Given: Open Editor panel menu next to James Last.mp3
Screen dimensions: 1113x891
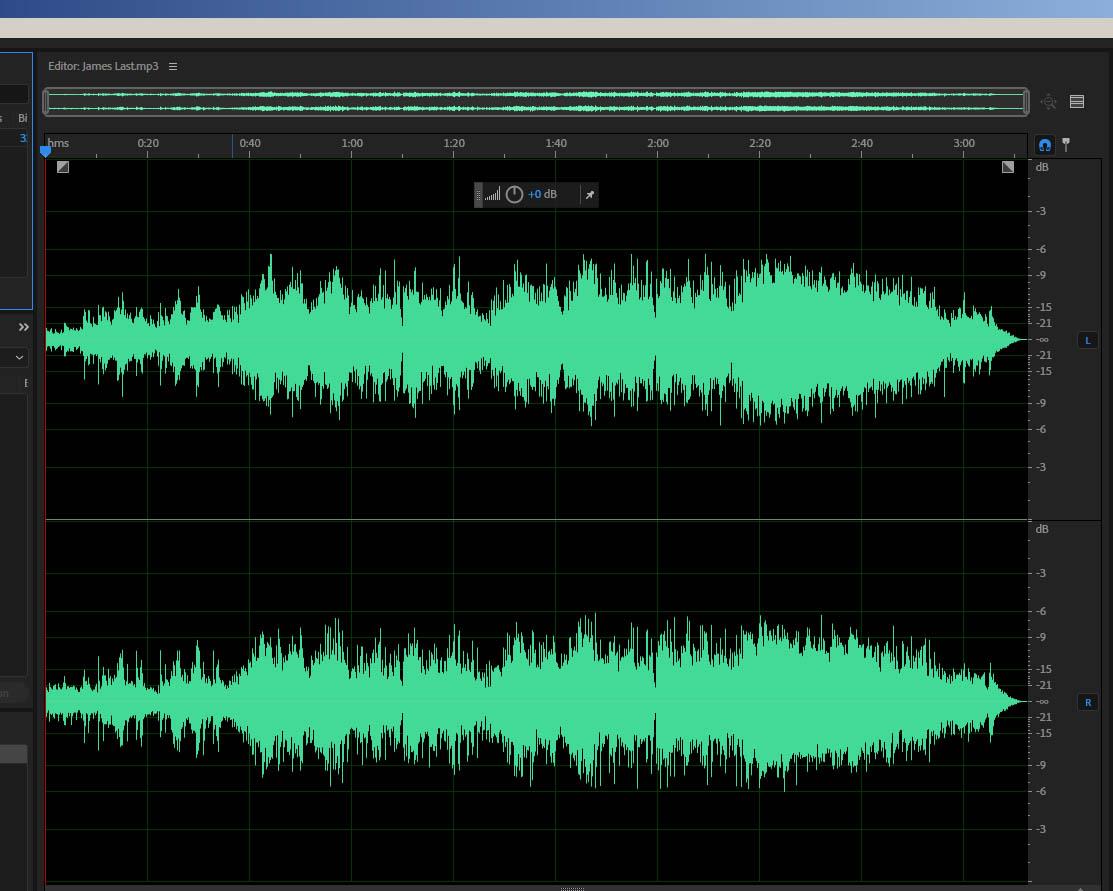Looking at the screenshot, I should tap(172, 66).
